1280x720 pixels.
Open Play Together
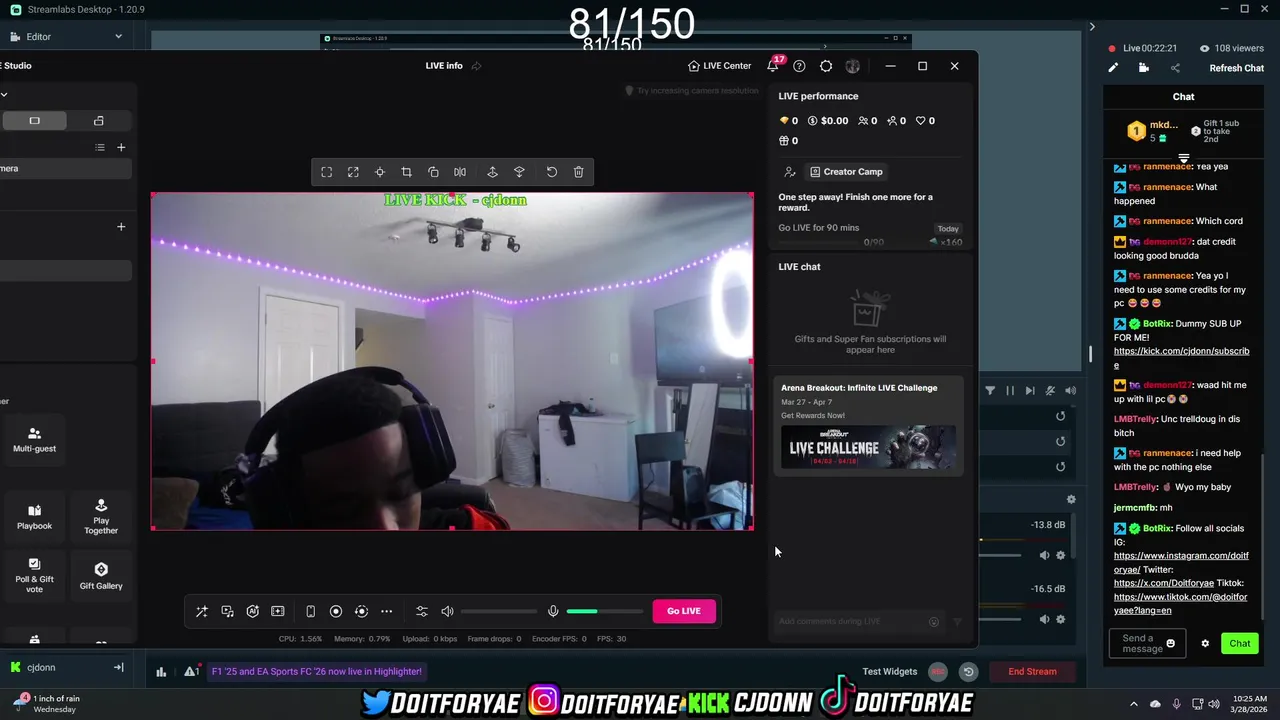(101, 516)
